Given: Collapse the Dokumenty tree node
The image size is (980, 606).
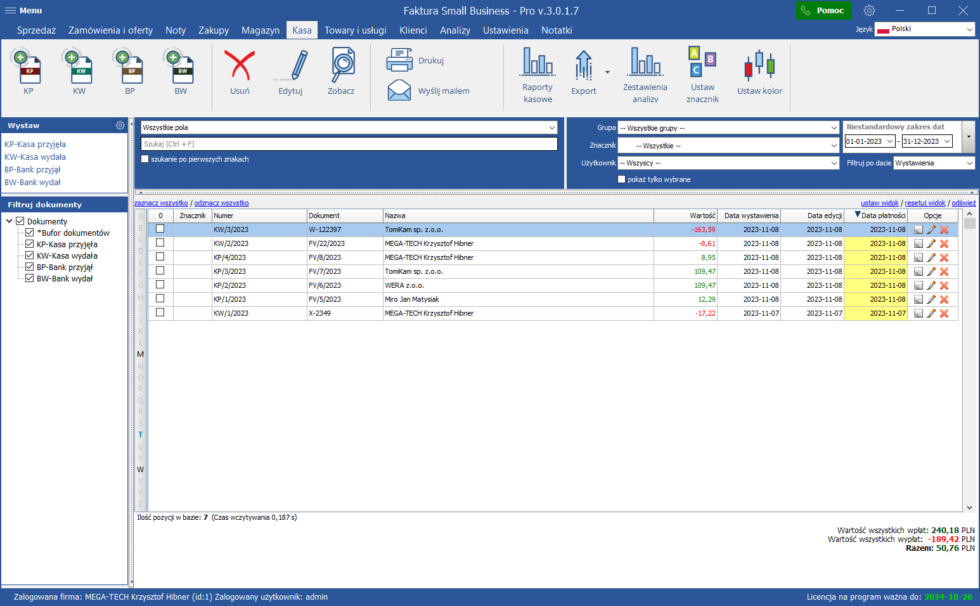Looking at the screenshot, I should pos(9,221).
